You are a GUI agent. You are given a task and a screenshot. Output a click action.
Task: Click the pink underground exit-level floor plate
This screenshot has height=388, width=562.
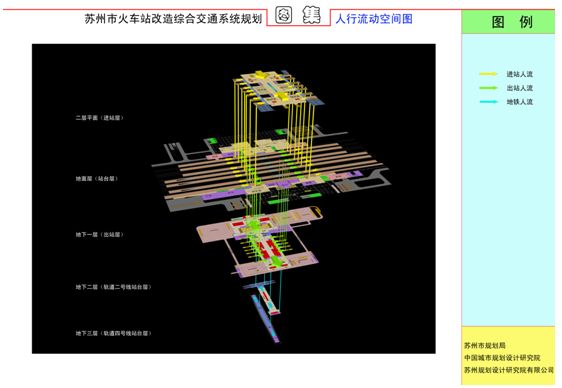pyautogui.click(x=258, y=242)
